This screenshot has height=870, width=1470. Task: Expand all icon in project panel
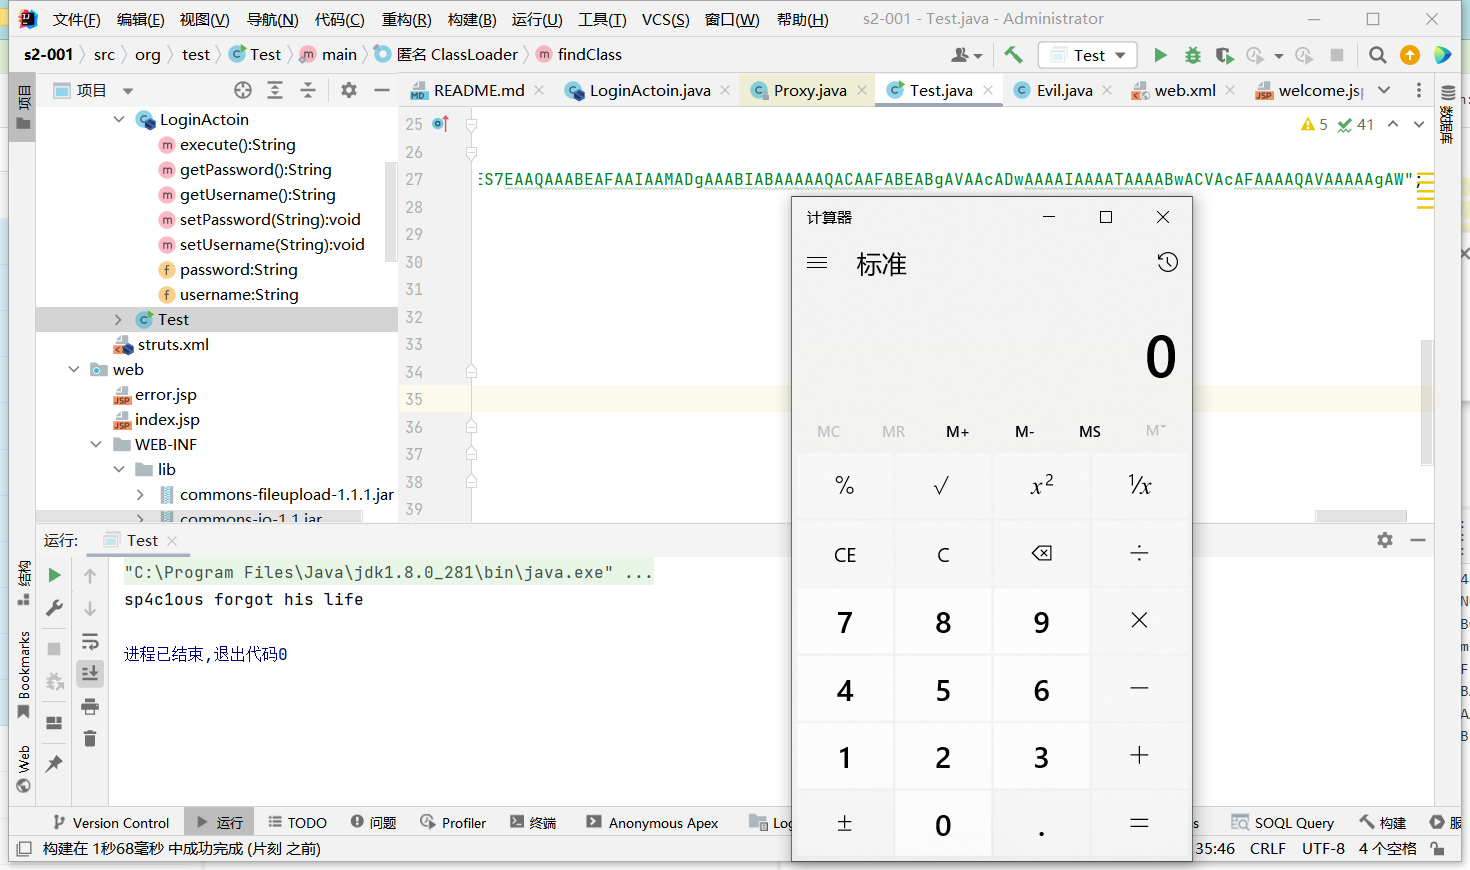[275, 90]
